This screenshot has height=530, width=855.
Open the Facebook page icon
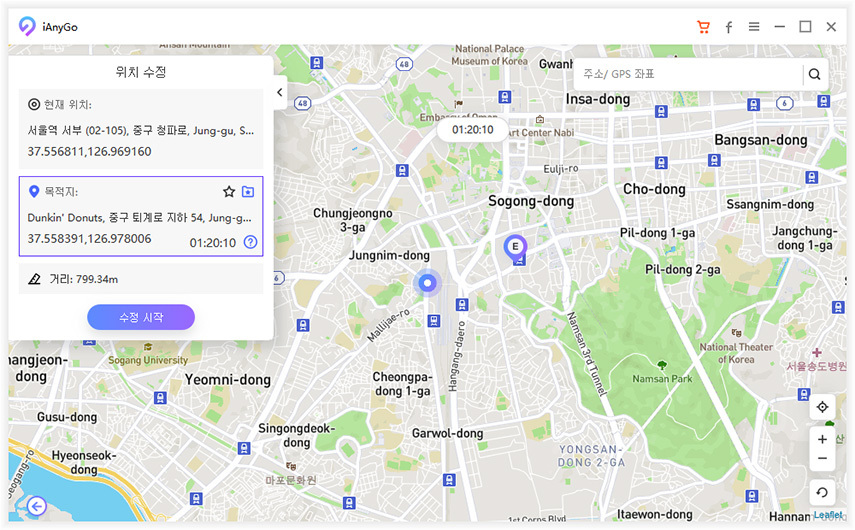tap(728, 27)
